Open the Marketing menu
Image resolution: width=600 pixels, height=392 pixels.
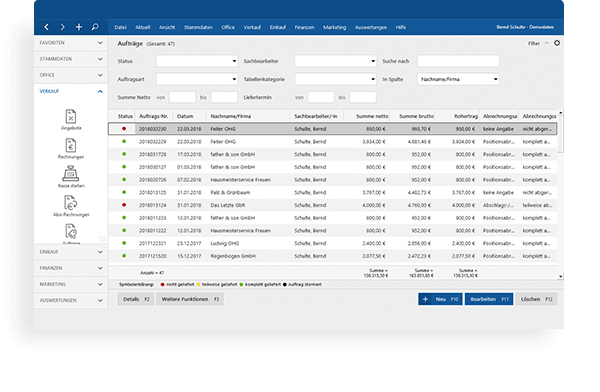click(x=334, y=27)
